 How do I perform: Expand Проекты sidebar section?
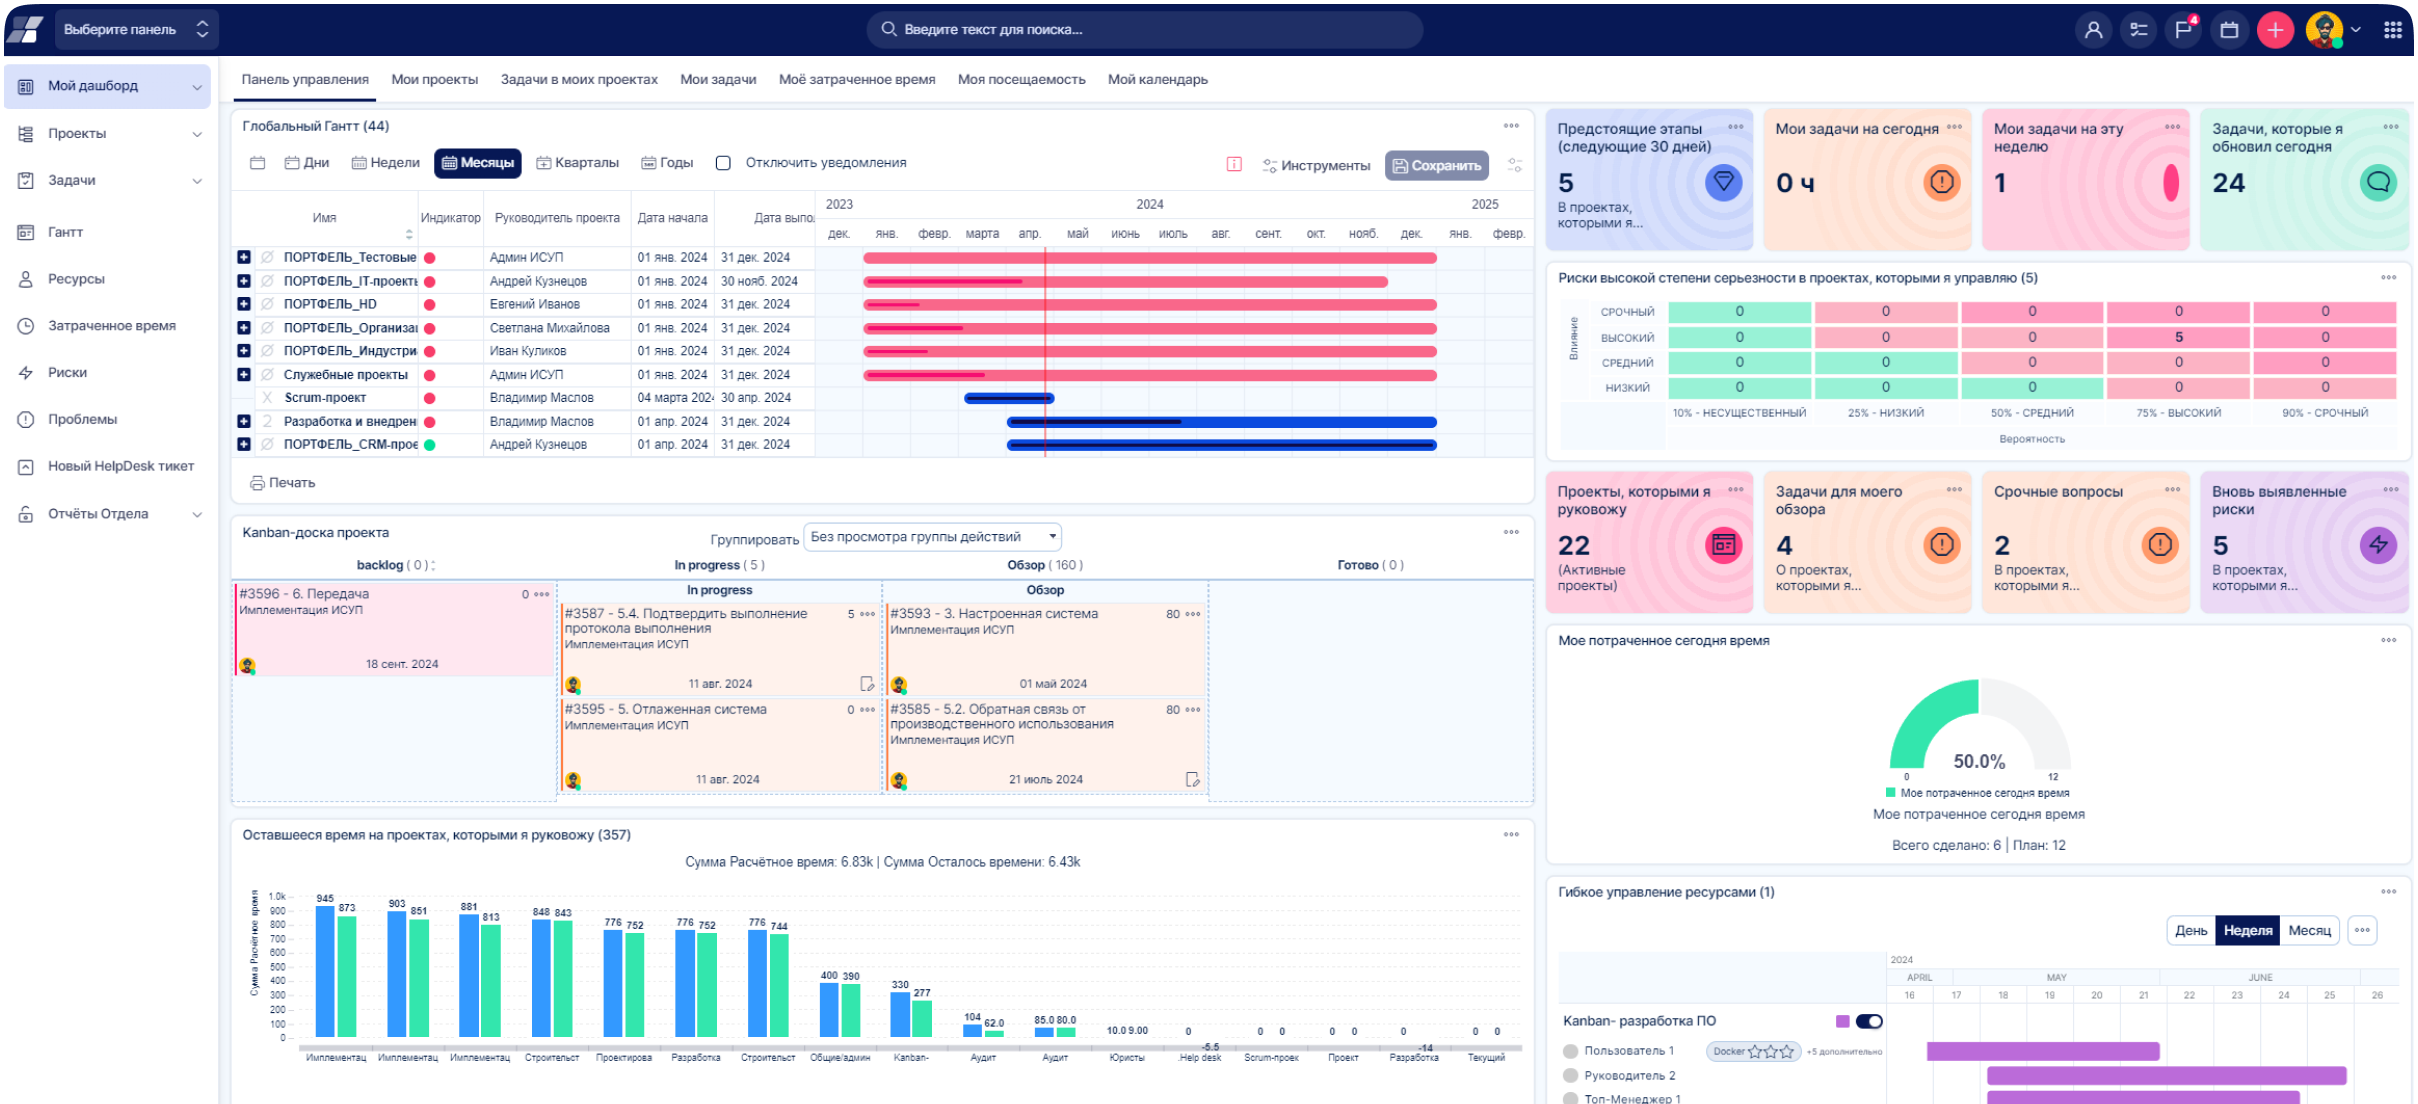point(197,134)
